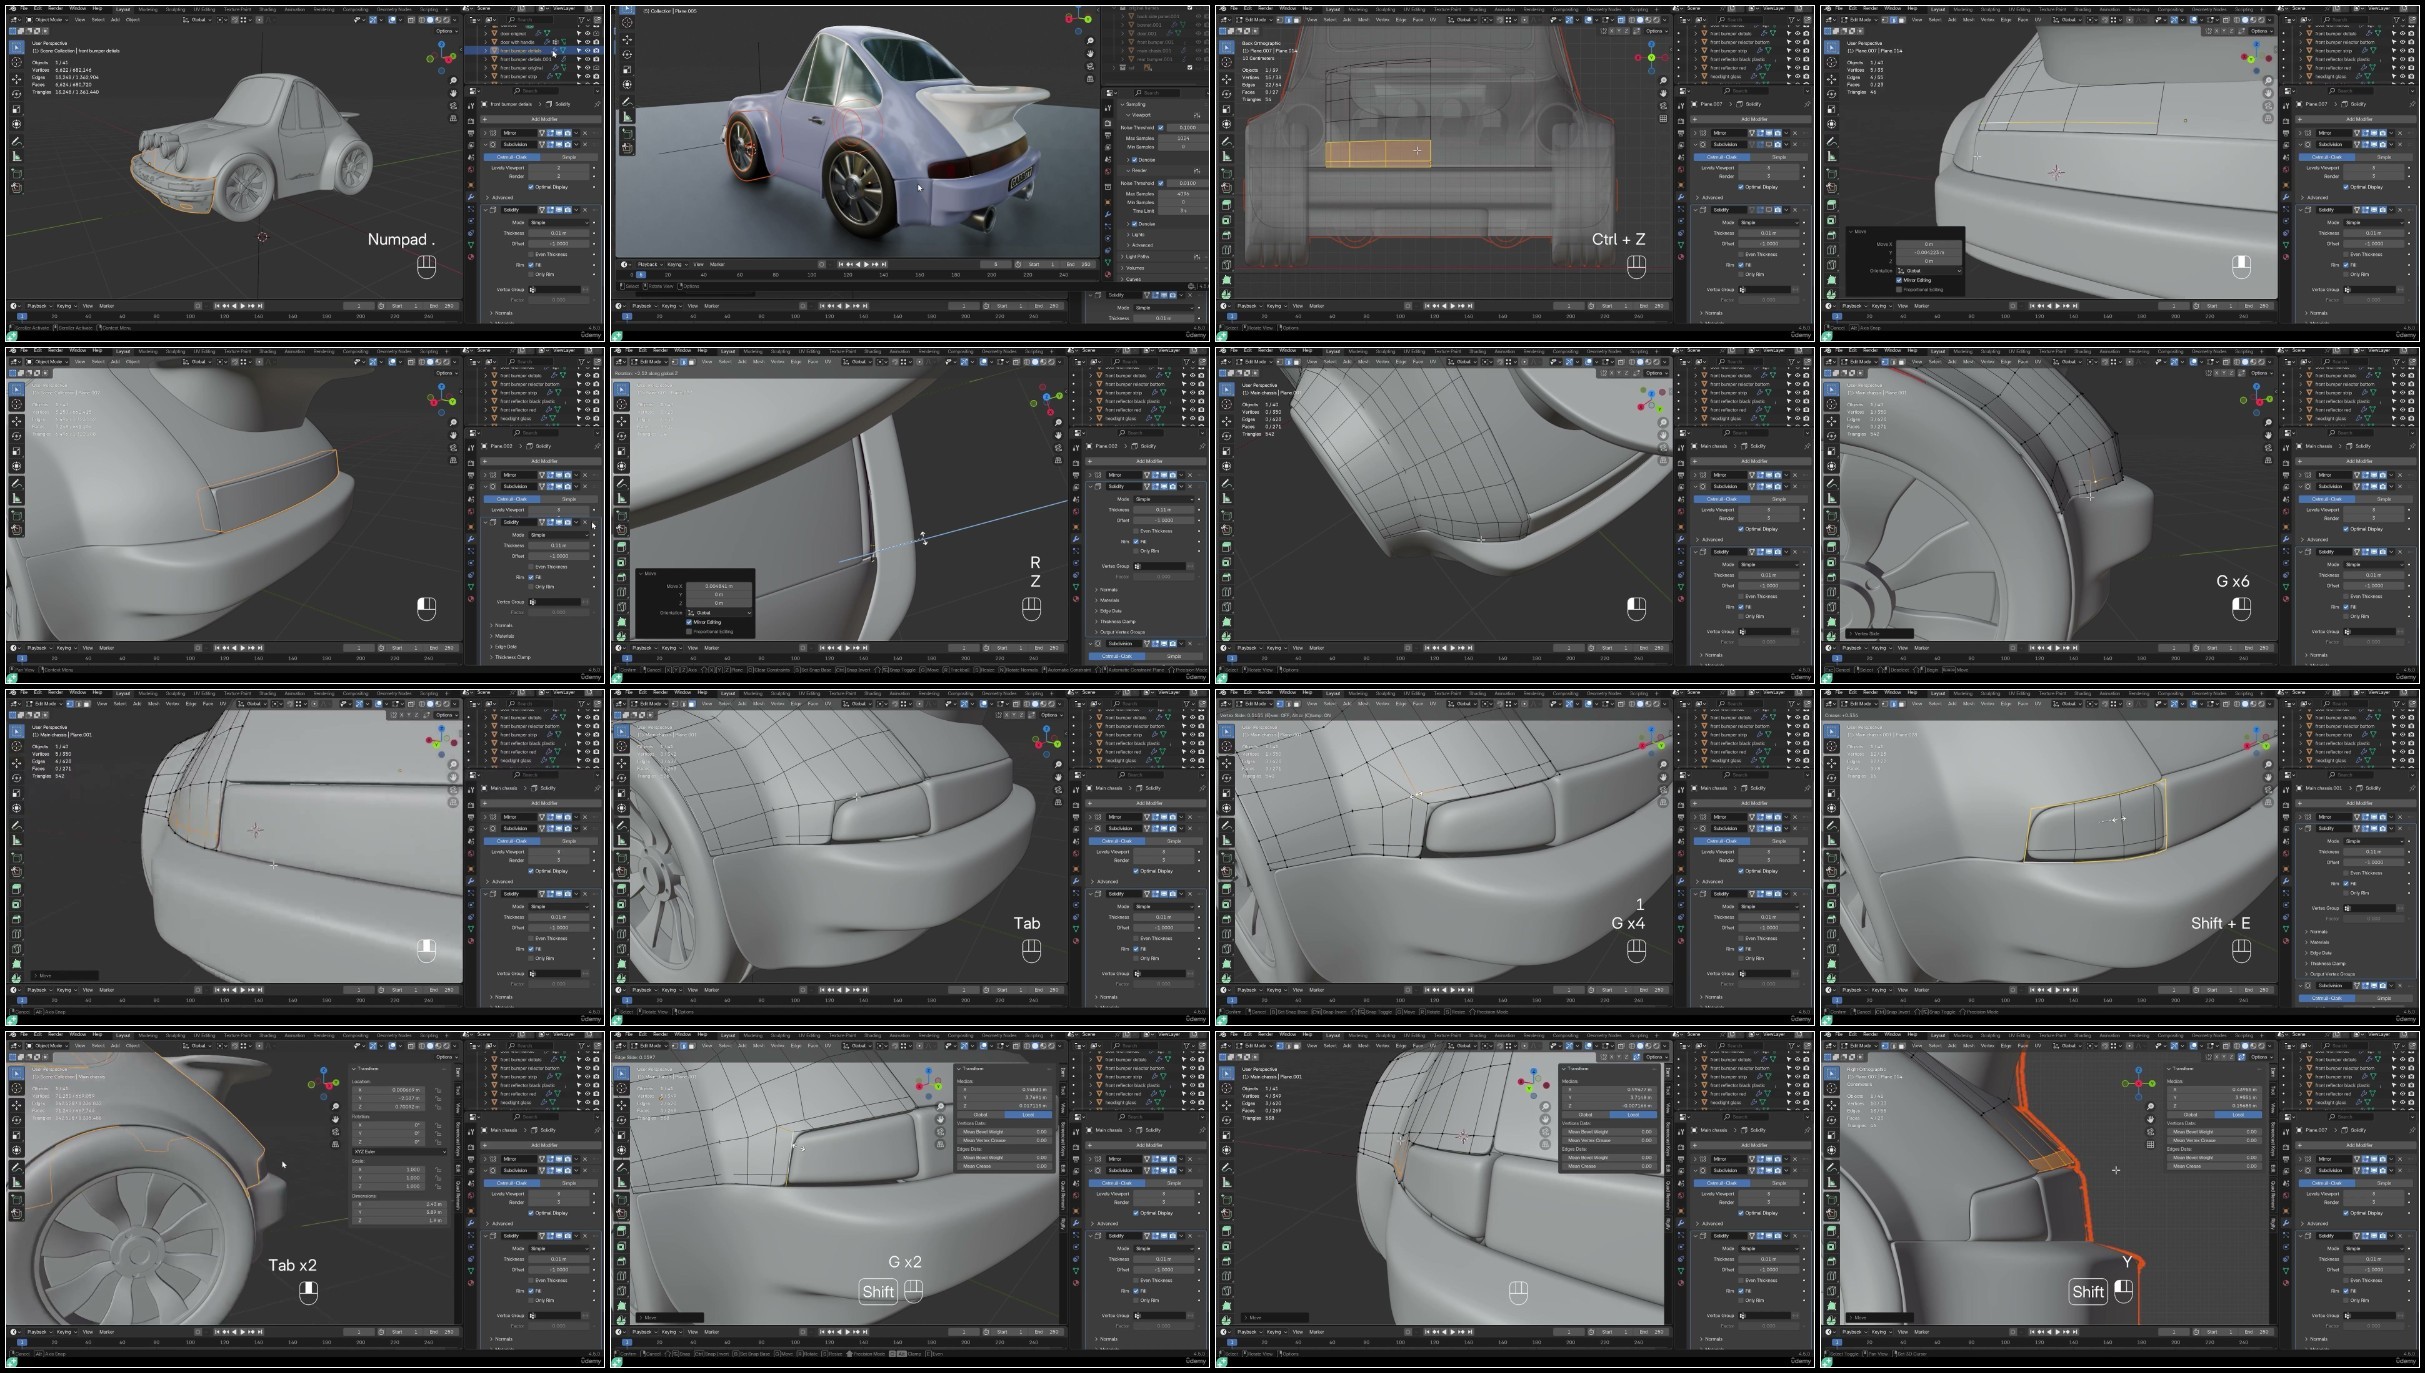Click the zoom magnifier icon in the Shift Y frame
This screenshot has height=1373, width=2425.
point(2150,1106)
